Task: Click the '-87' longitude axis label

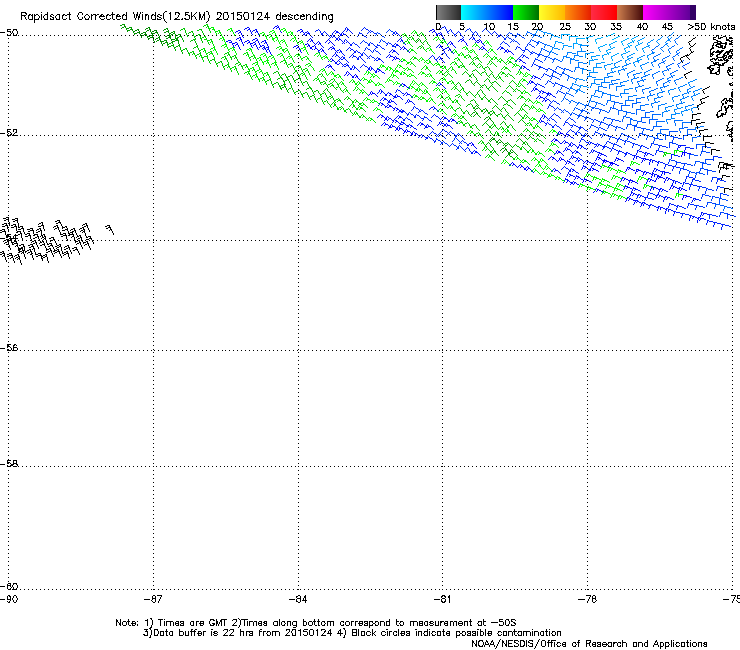Action: pos(153,599)
